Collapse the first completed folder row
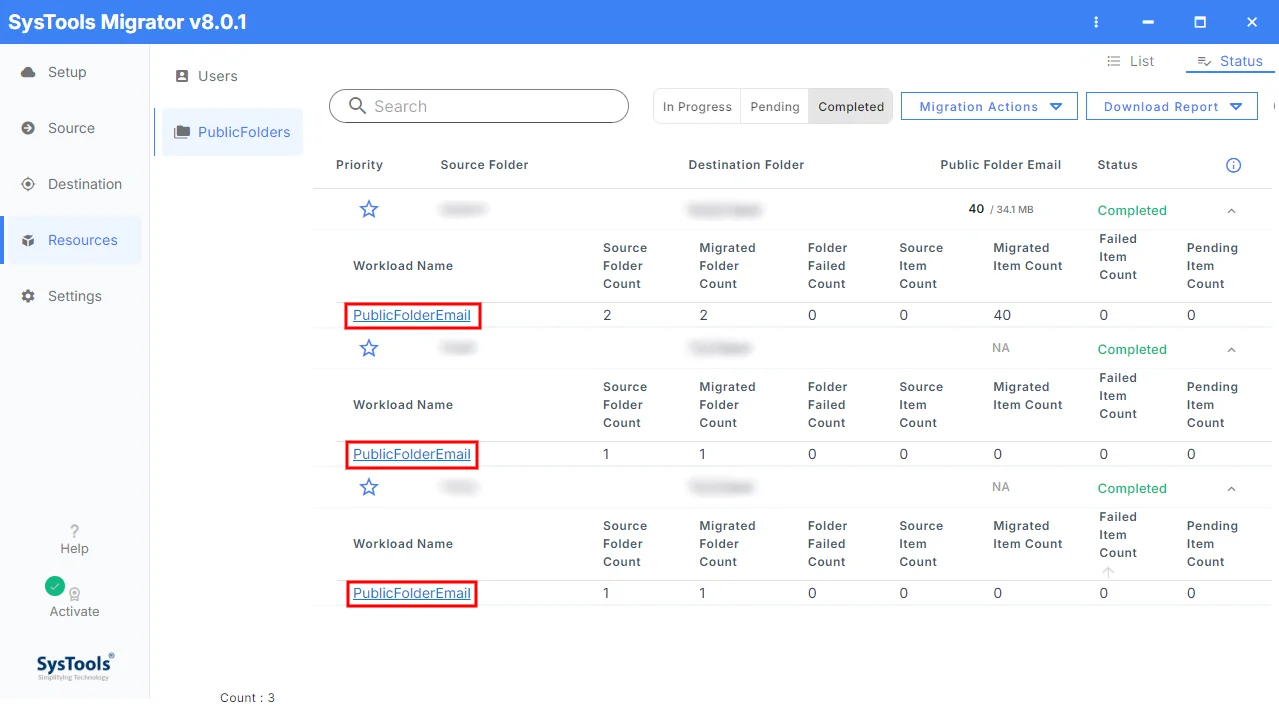1279x720 pixels. 1231,211
